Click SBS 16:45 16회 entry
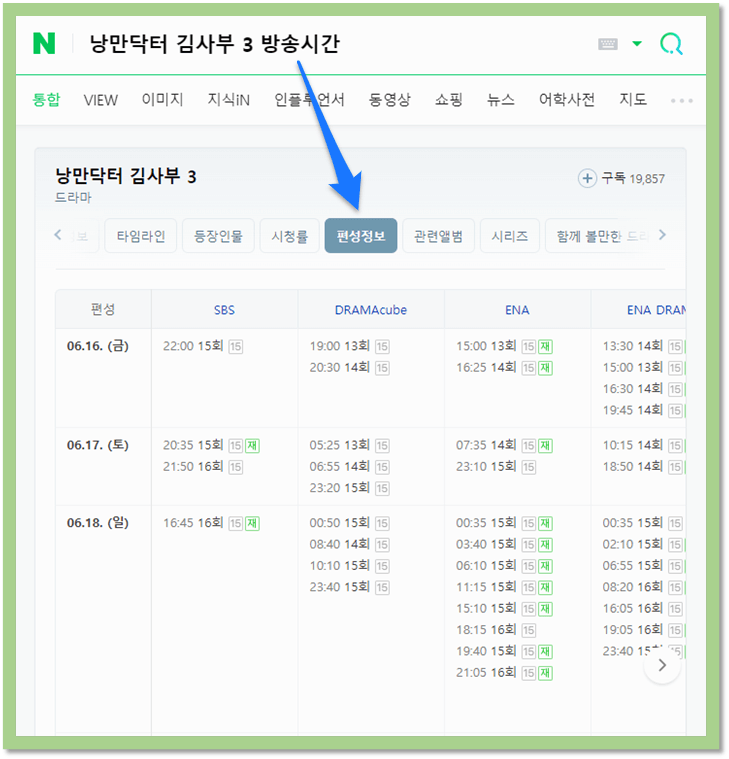729x759 pixels. (211, 523)
